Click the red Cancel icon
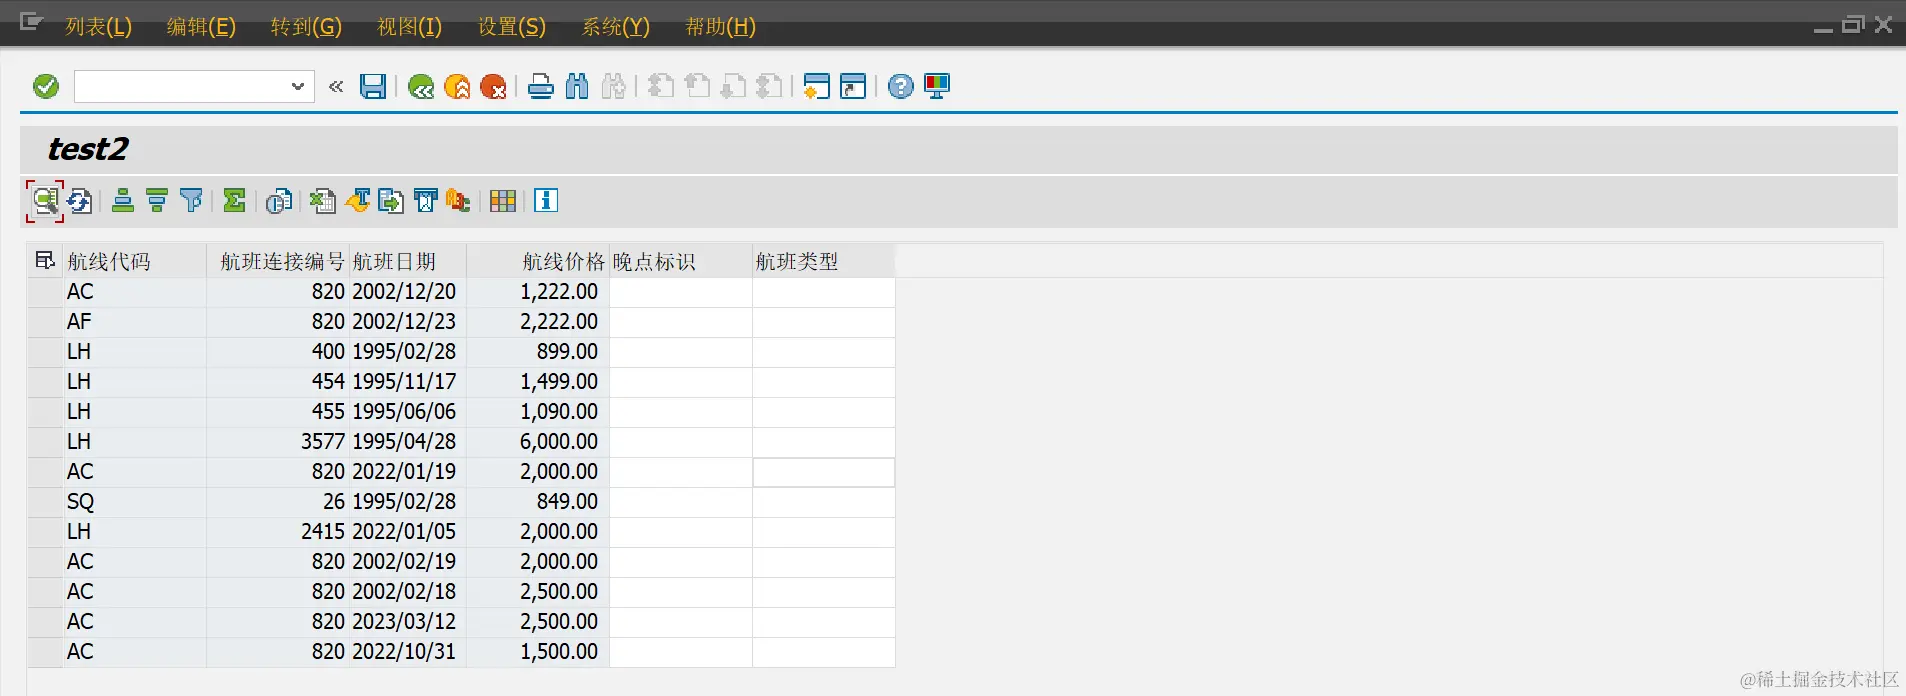 493,87
